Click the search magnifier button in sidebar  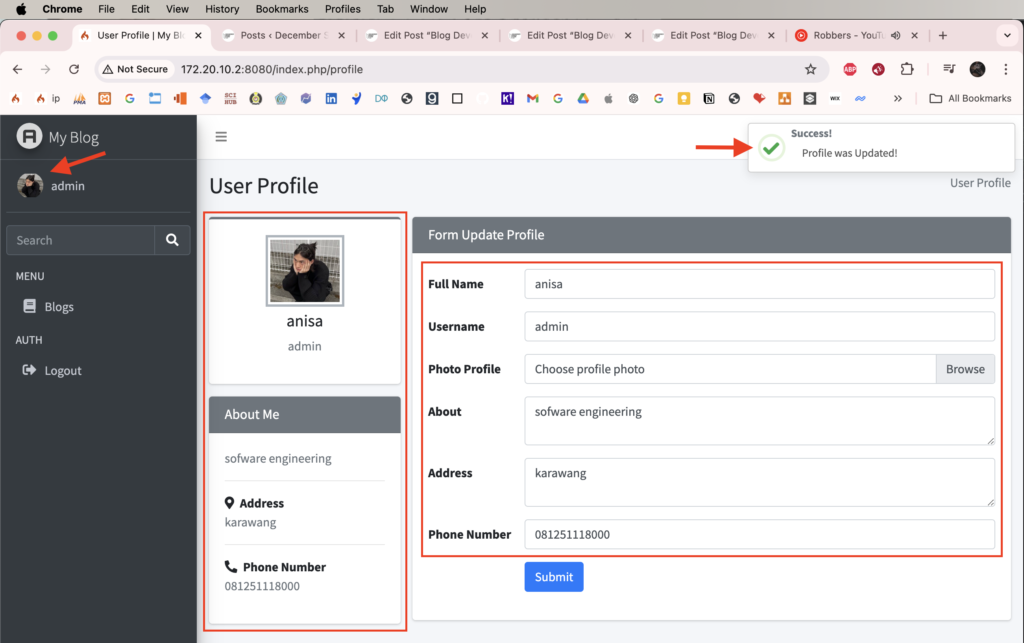[172, 240]
